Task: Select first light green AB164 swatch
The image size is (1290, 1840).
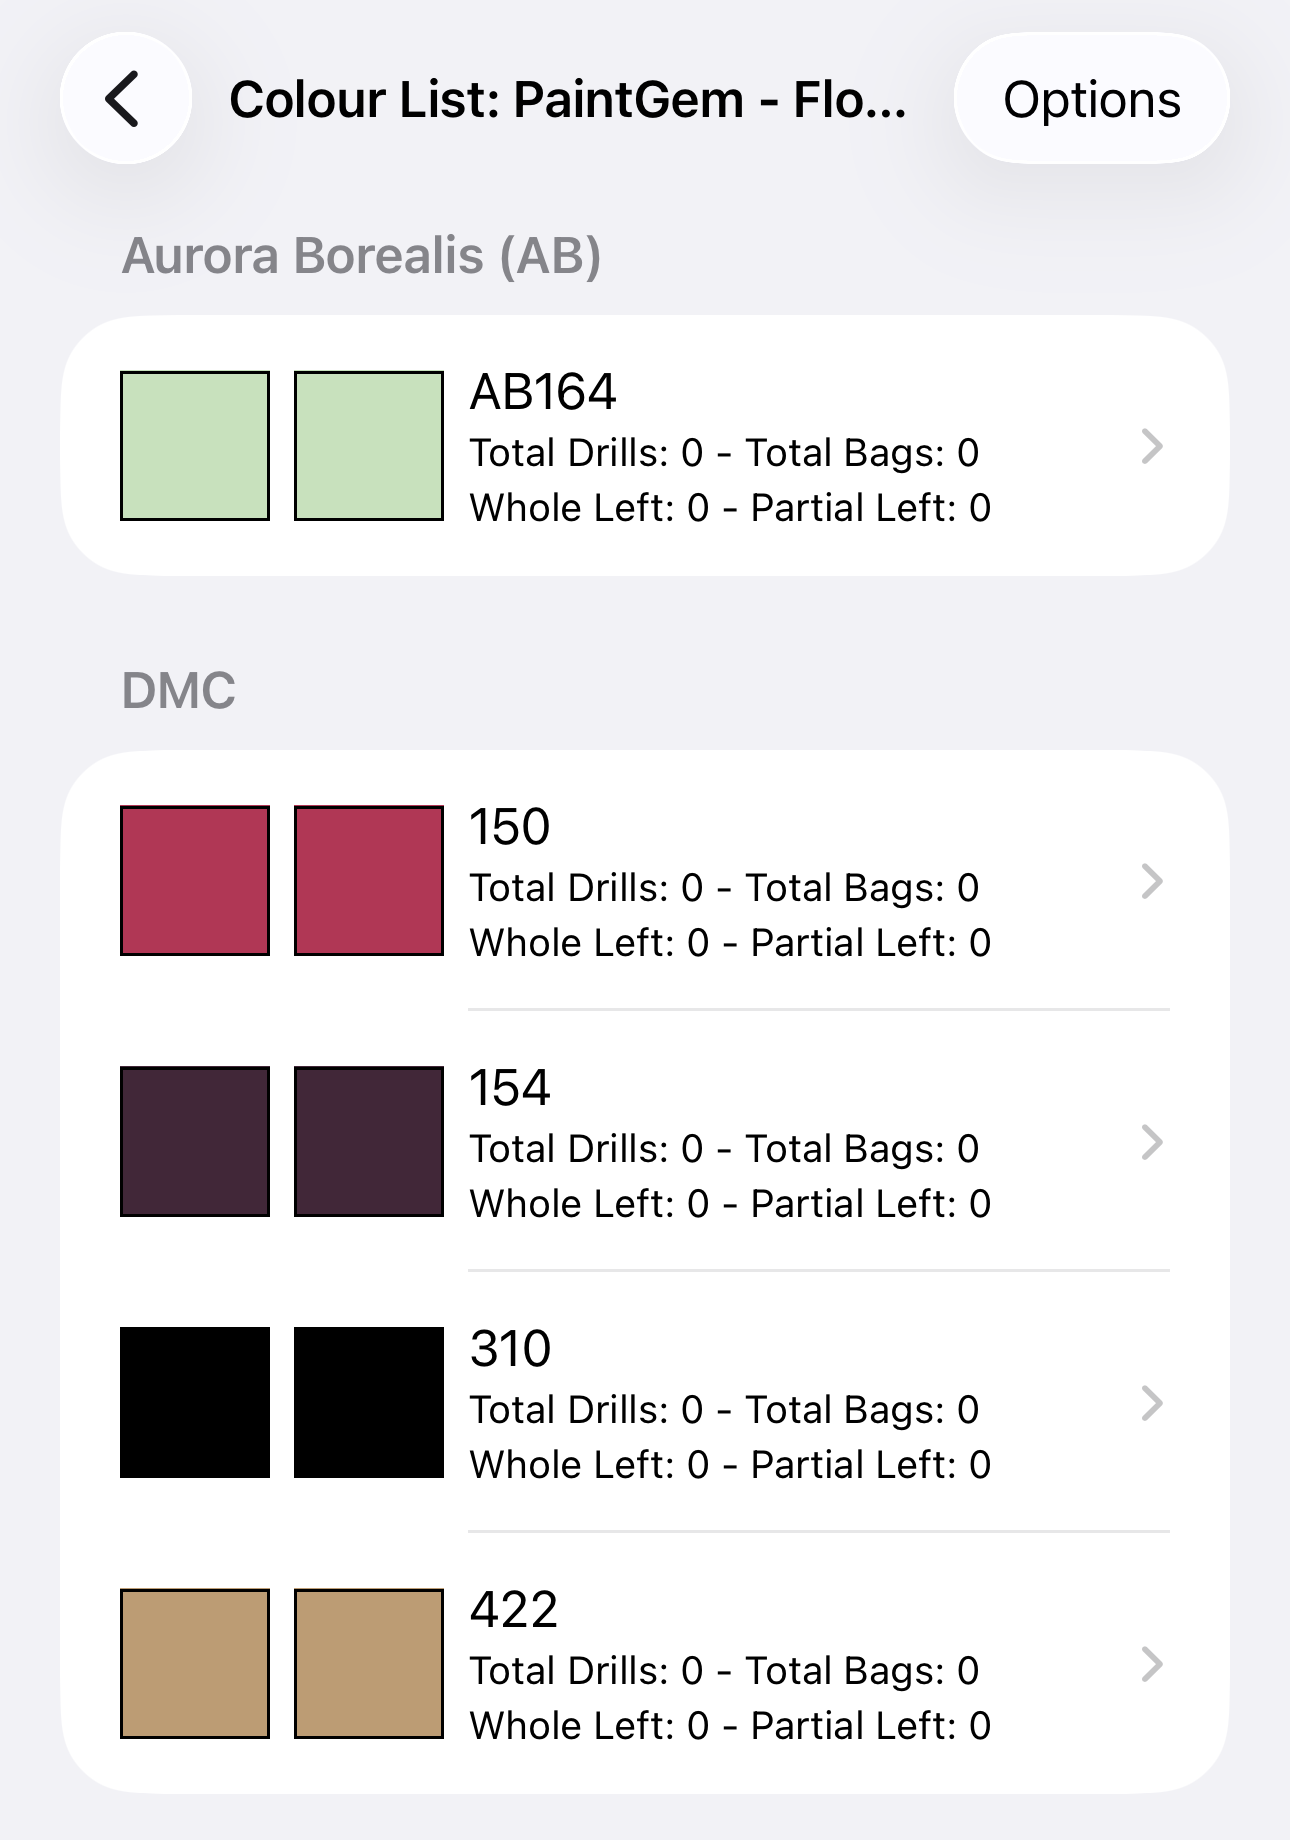Action: [195, 446]
